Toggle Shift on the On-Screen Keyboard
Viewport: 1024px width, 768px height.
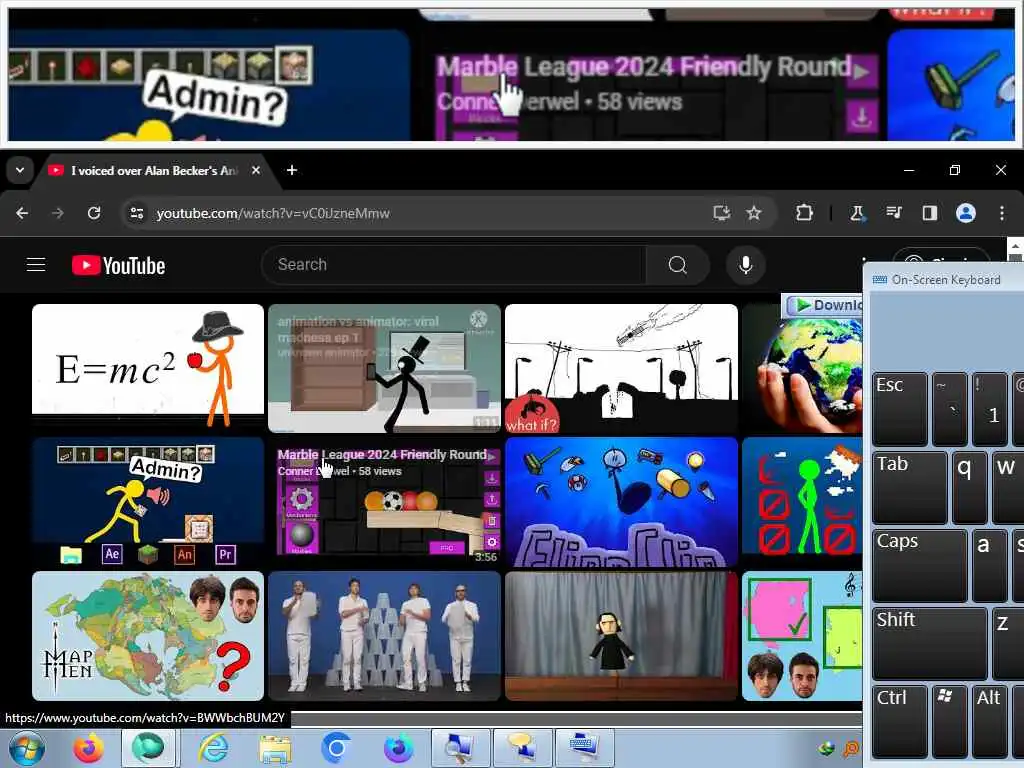click(930, 643)
